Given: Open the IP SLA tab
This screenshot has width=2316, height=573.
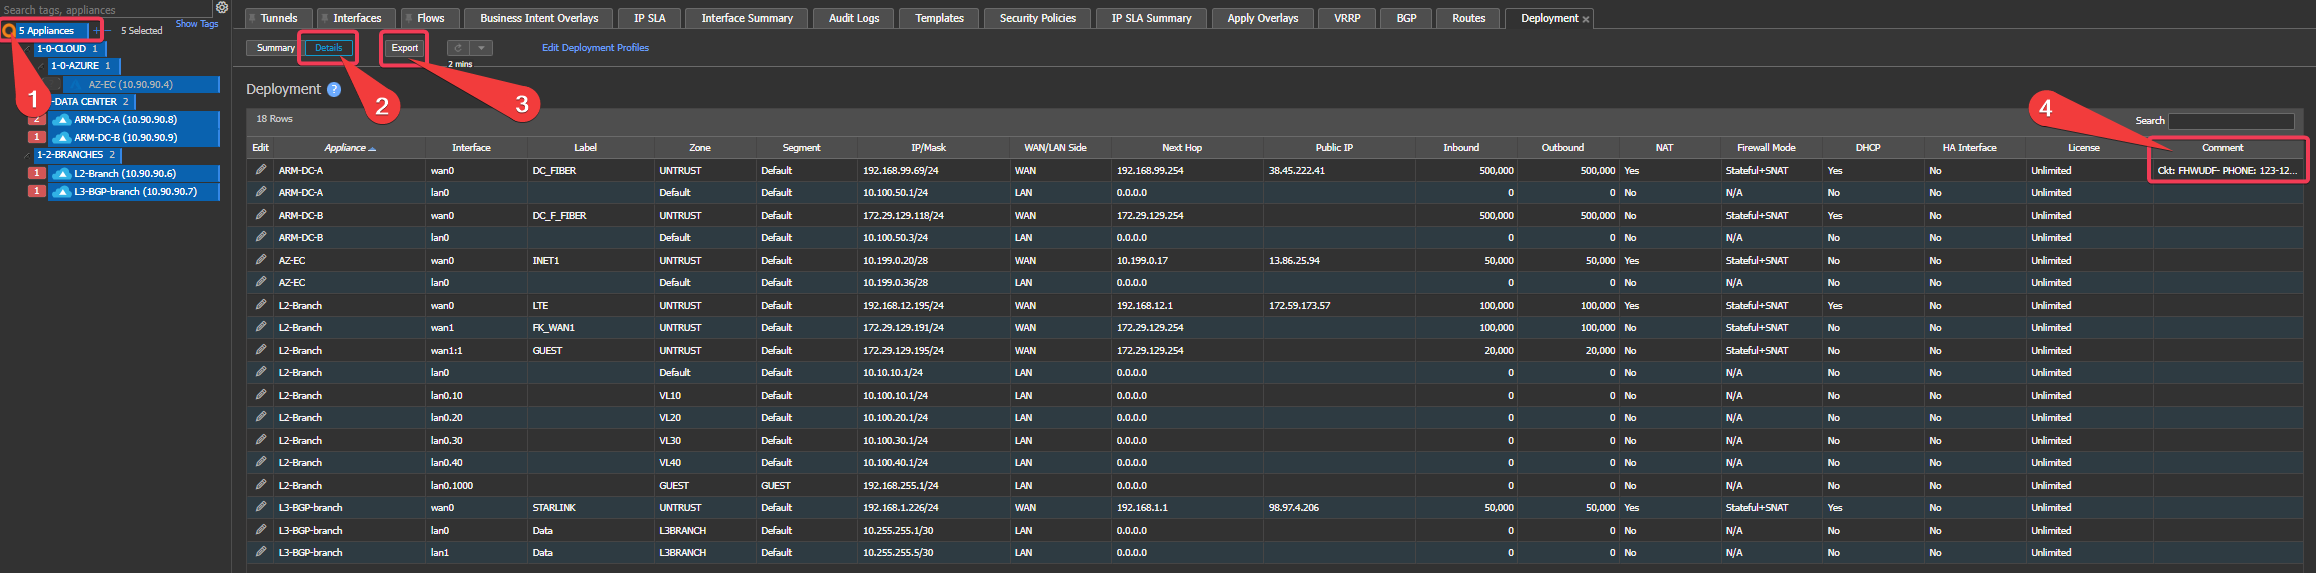Looking at the screenshot, I should click(649, 18).
